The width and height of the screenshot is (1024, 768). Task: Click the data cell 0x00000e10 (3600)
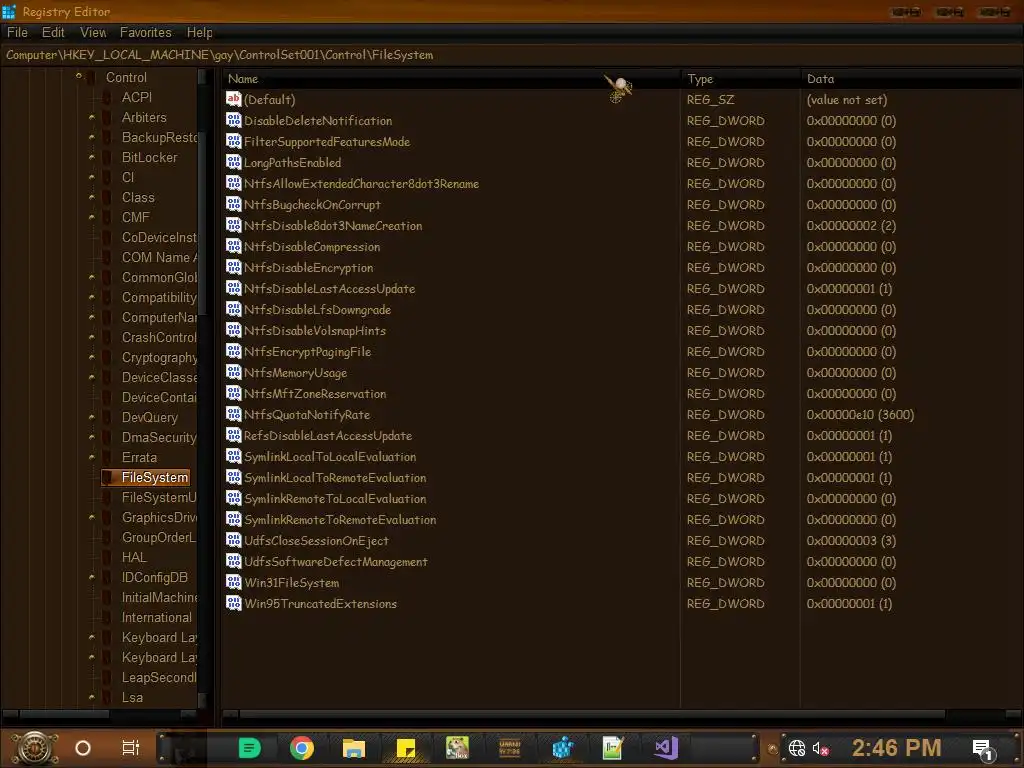(x=860, y=415)
